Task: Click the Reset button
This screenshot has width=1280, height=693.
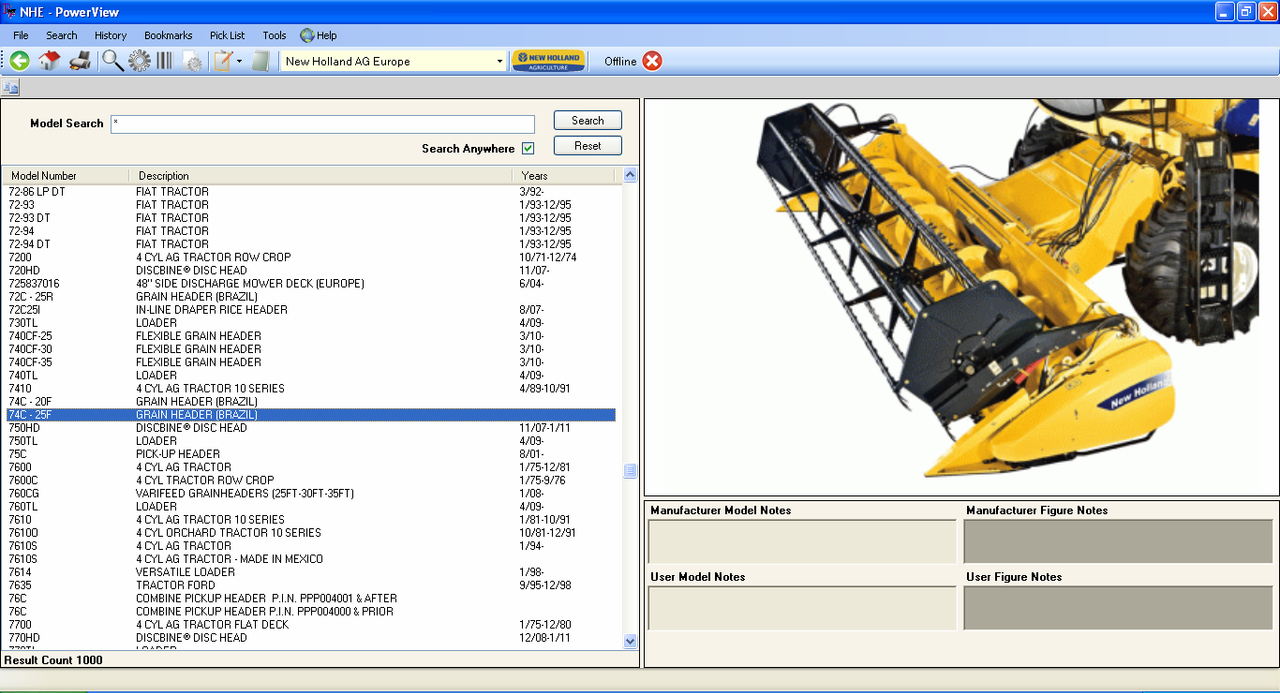Action: tap(588, 146)
